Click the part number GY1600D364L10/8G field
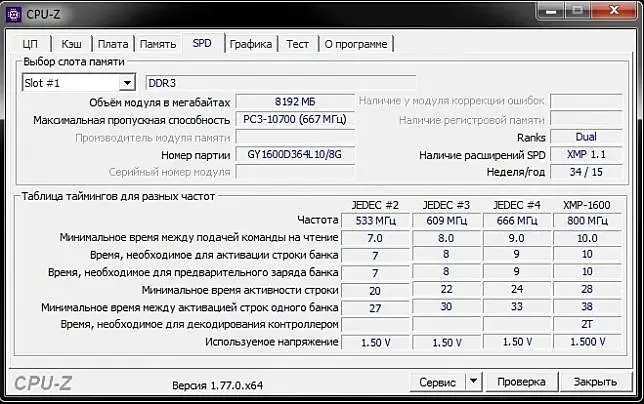Image resolution: width=644 pixels, height=404 pixels. tap(295, 155)
